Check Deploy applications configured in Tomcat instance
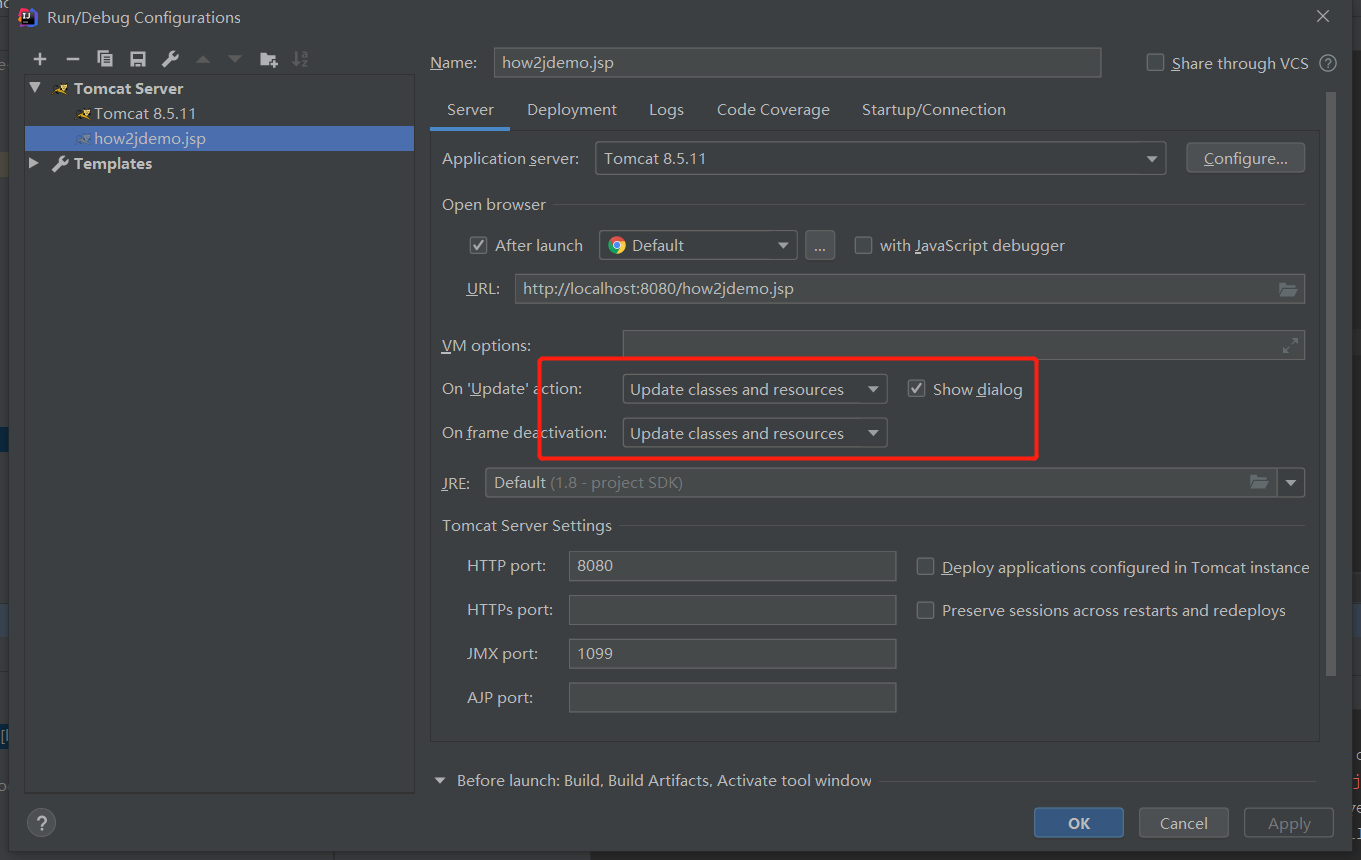This screenshot has height=860, width=1361. (926, 567)
